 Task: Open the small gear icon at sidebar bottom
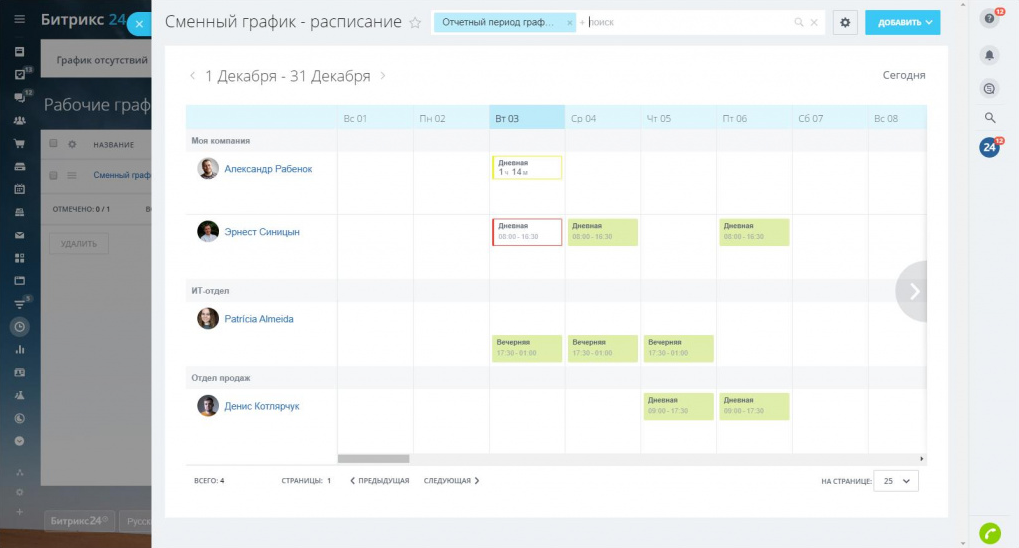[x=19, y=492]
